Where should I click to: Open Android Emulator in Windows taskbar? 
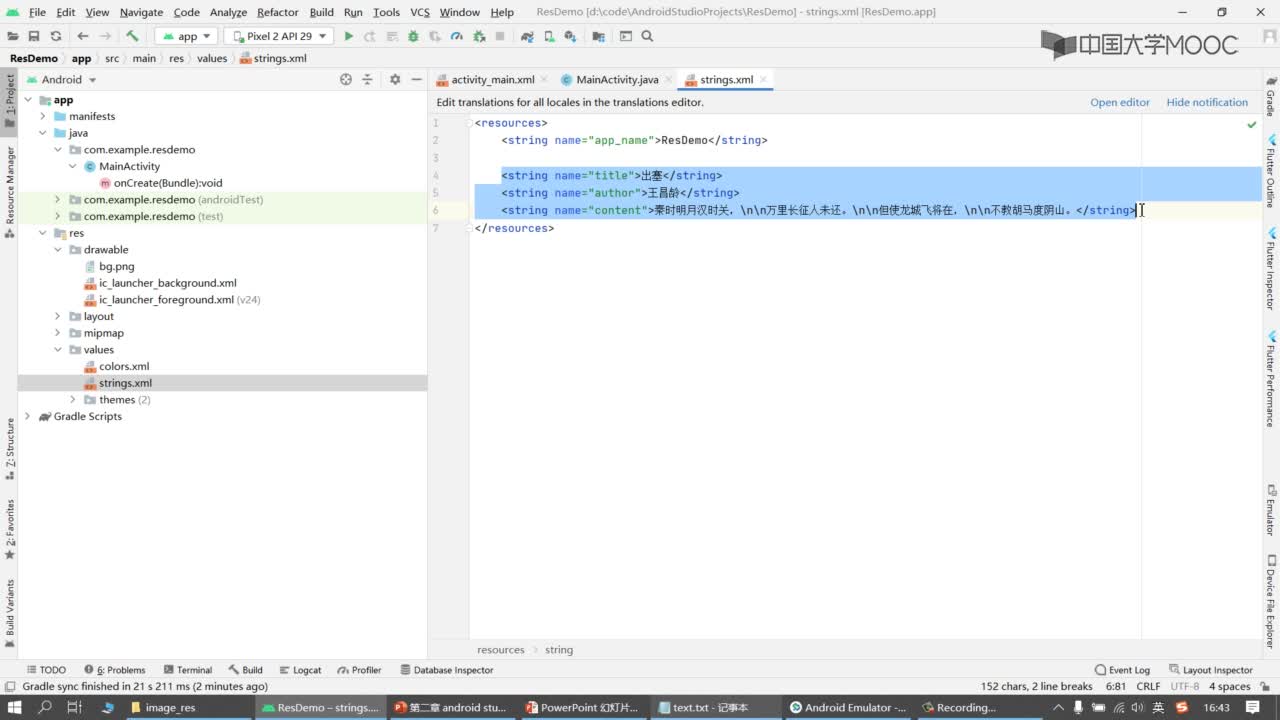(847, 707)
